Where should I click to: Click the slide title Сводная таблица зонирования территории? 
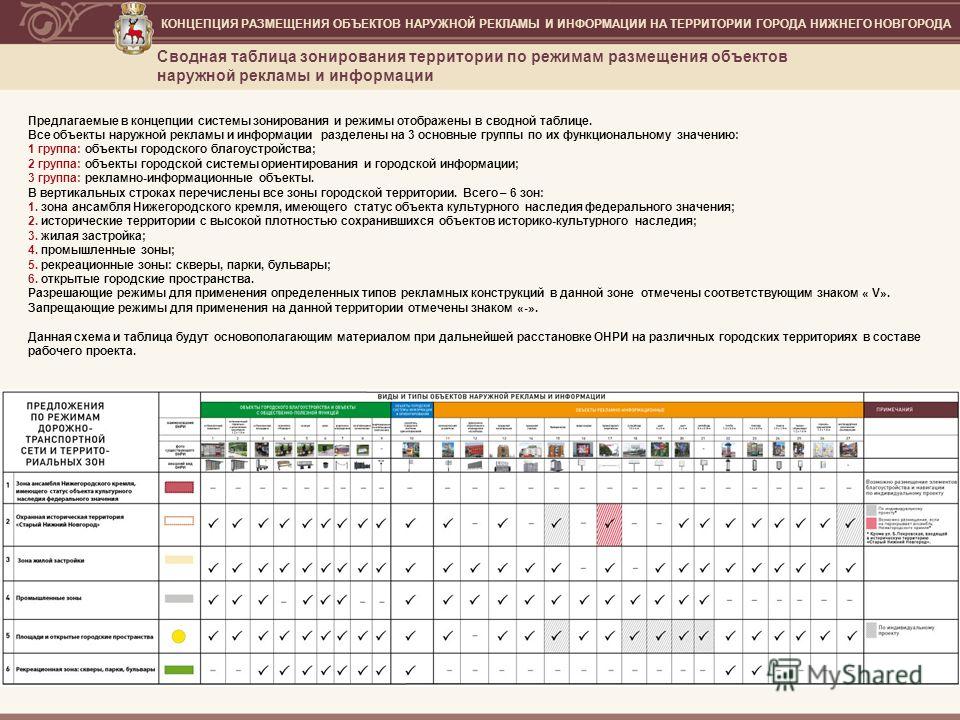(x=472, y=66)
